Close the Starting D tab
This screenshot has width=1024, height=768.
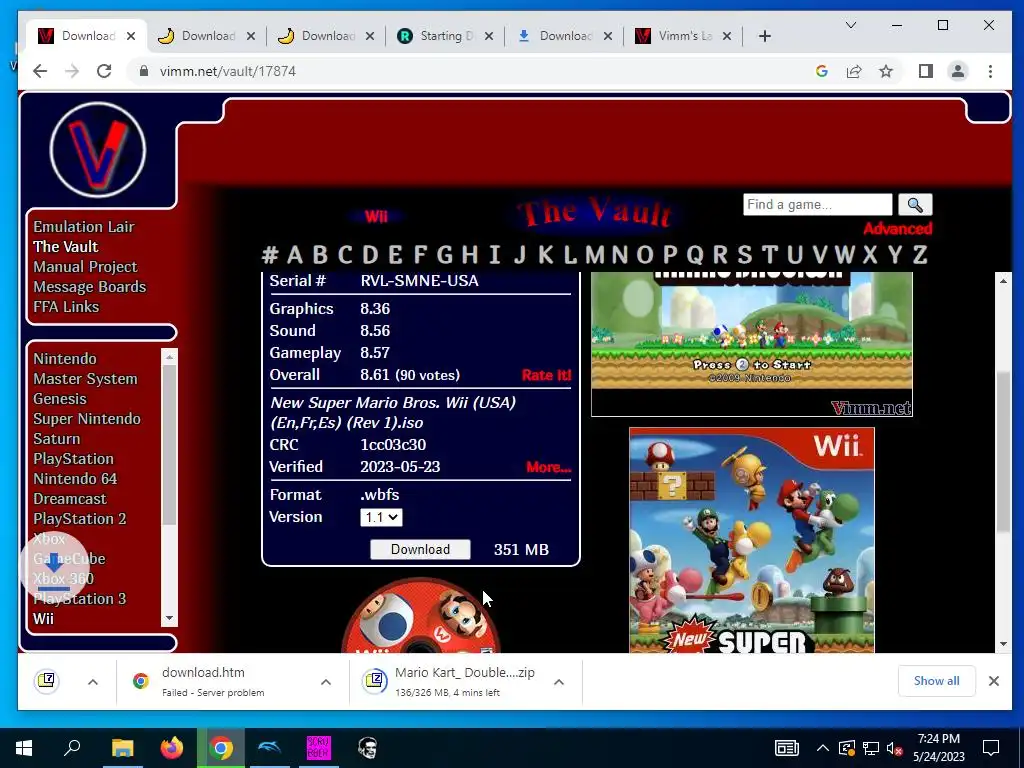point(488,36)
